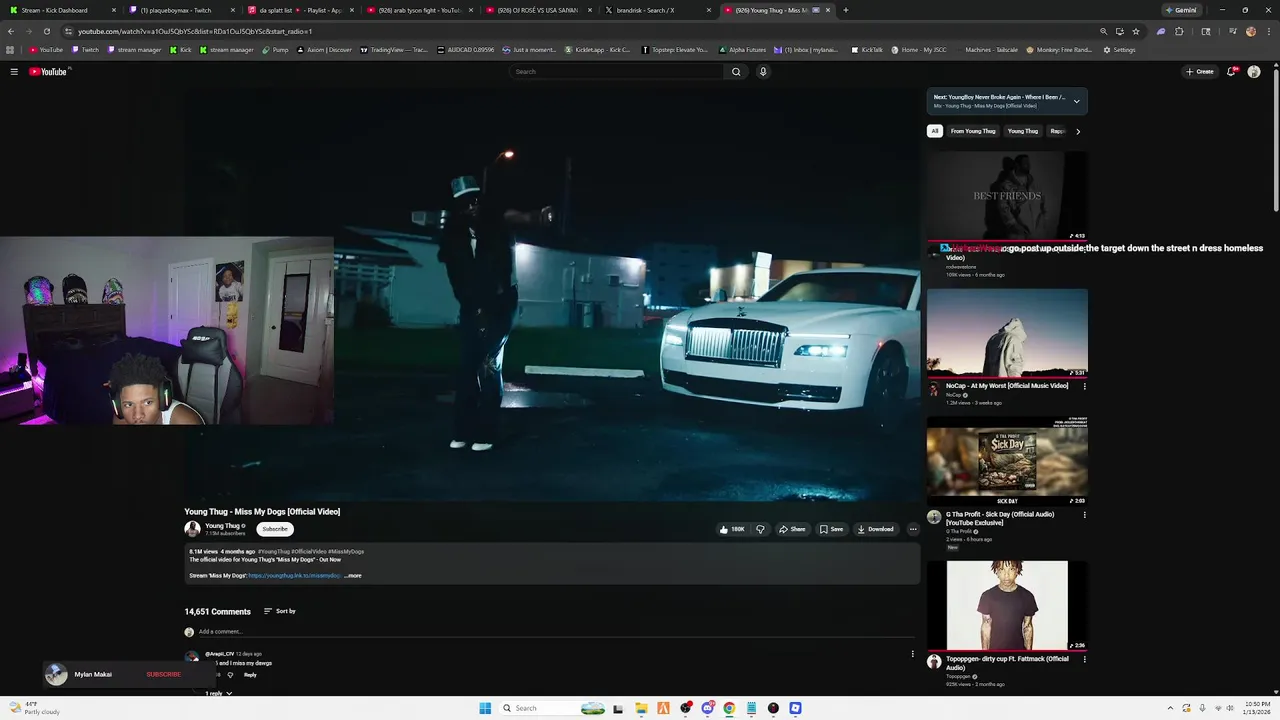Viewport: 1280px width, 720px height.
Task: Start voice search with the microphone icon
Action: [x=763, y=72]
